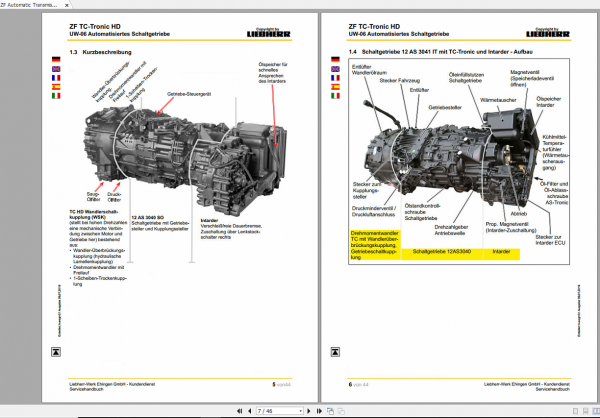Screen dimensions: 600x418
Task: Click the 'Öleinfüllstutzen Schaltgetriebe' label
Action: click(466, 78)
